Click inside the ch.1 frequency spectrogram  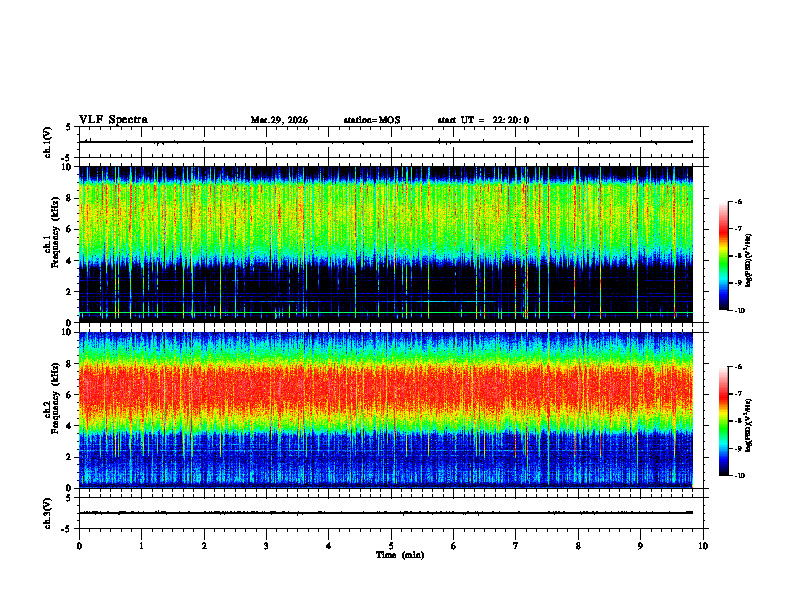(385, 244)
